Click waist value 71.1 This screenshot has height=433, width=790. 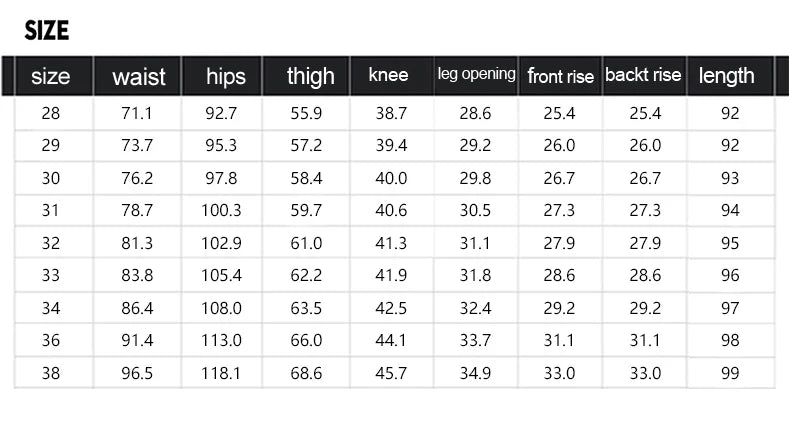[136, 114]
